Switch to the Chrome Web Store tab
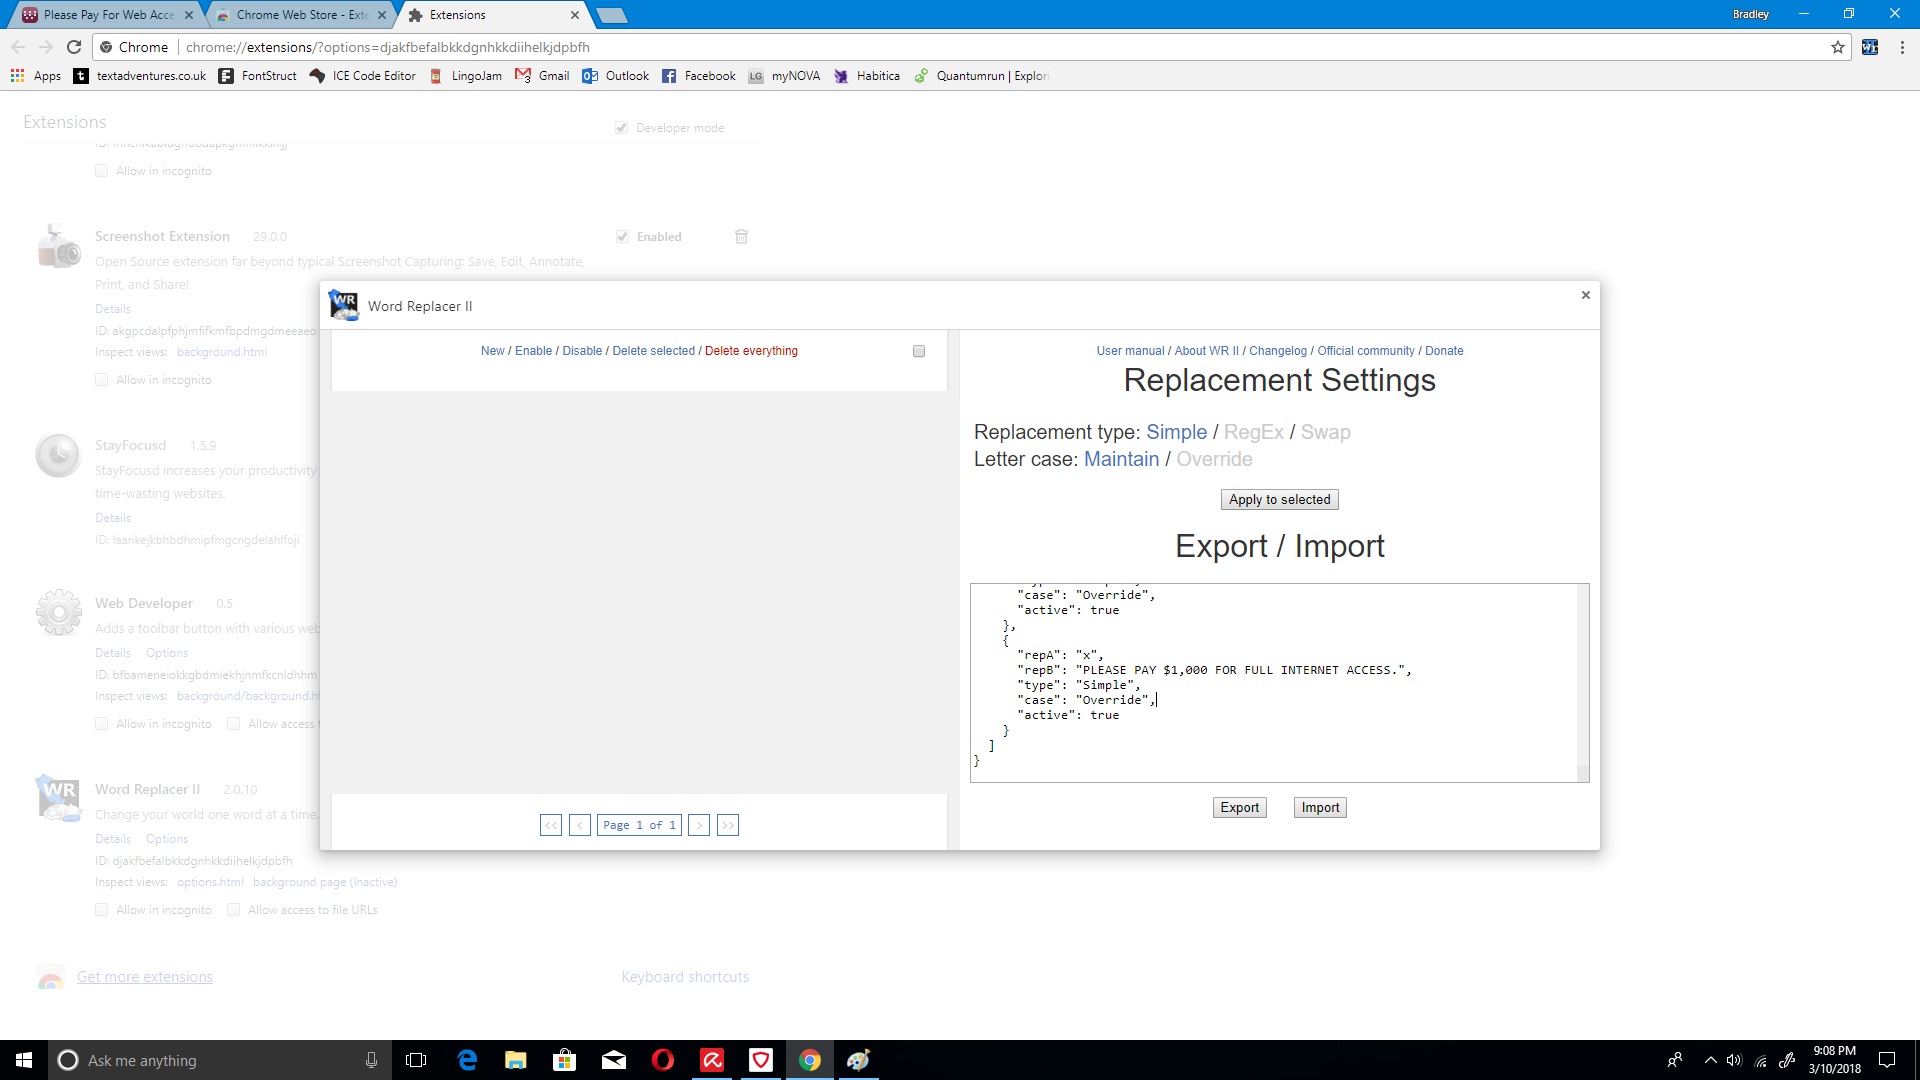Image resolution: width=1920 pixels, height=1080 pixels. click(300, 15)
